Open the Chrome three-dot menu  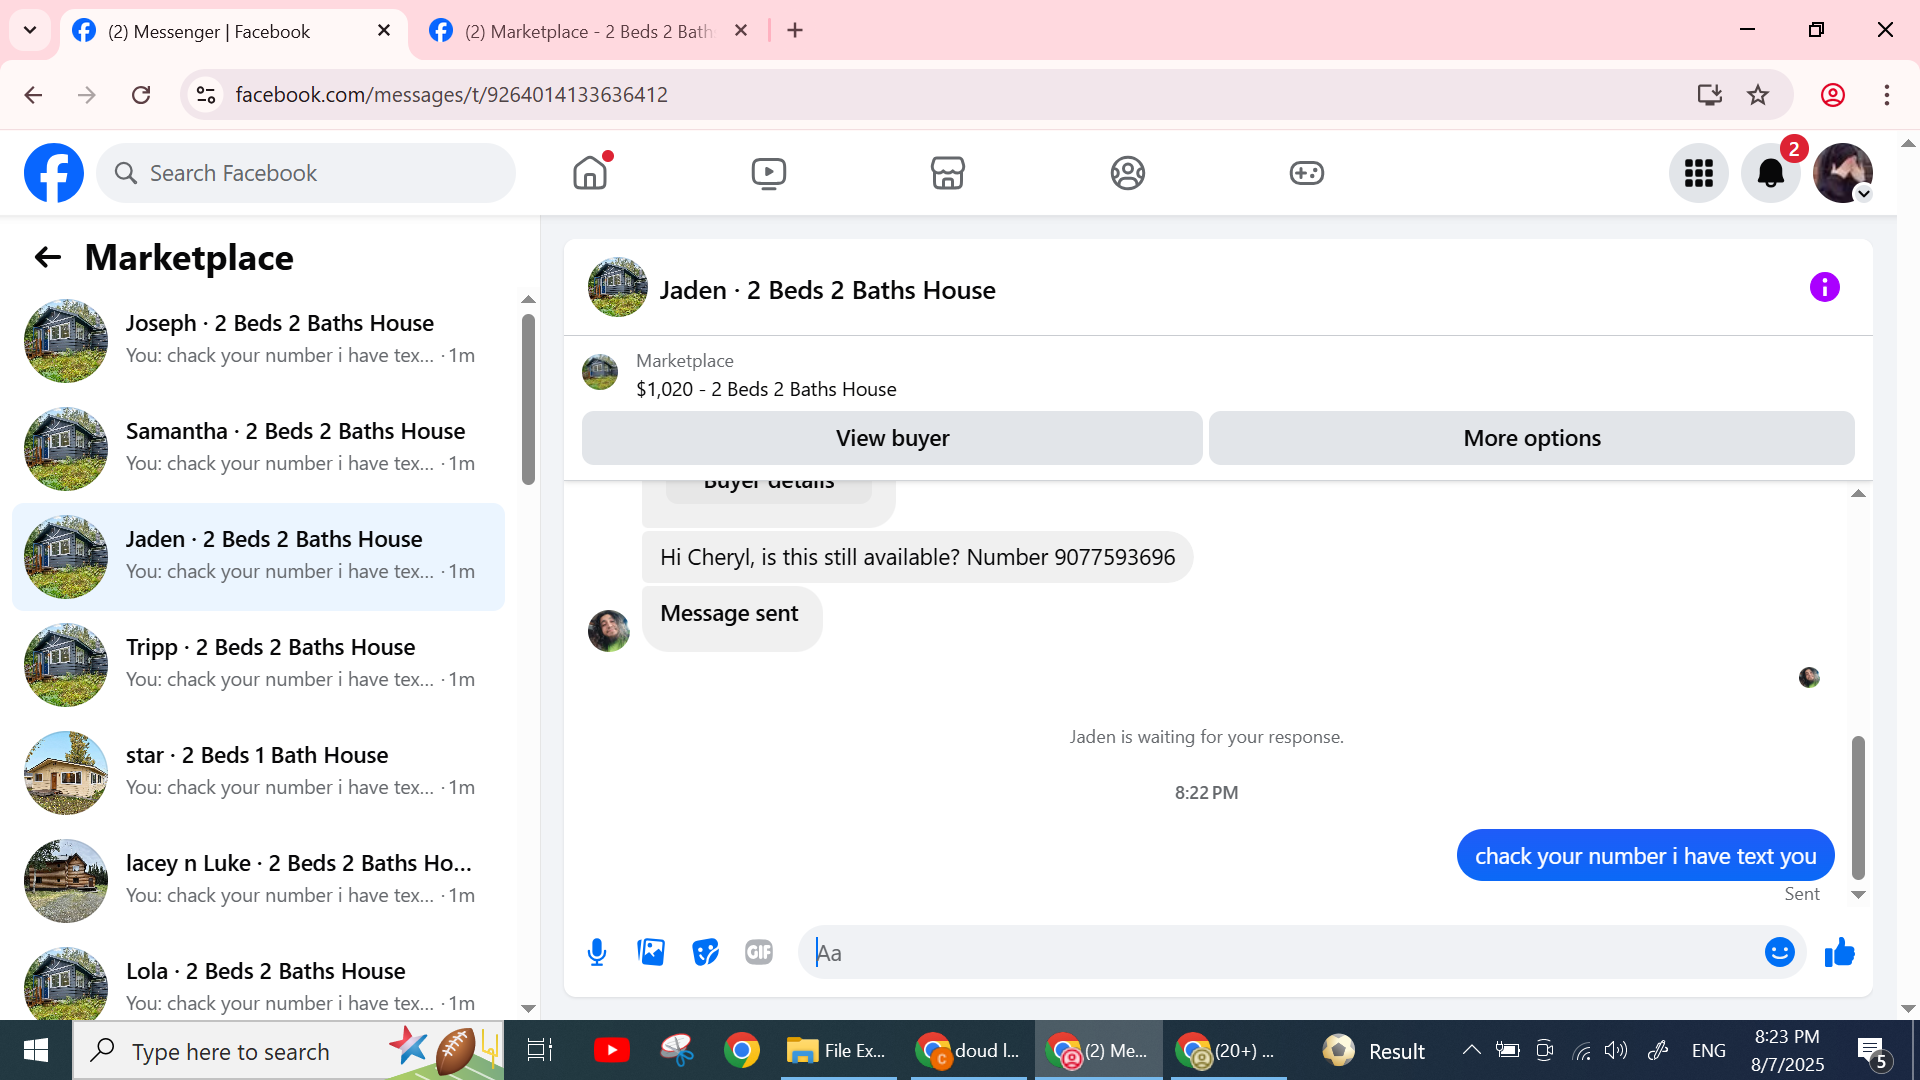[1887, 95]
